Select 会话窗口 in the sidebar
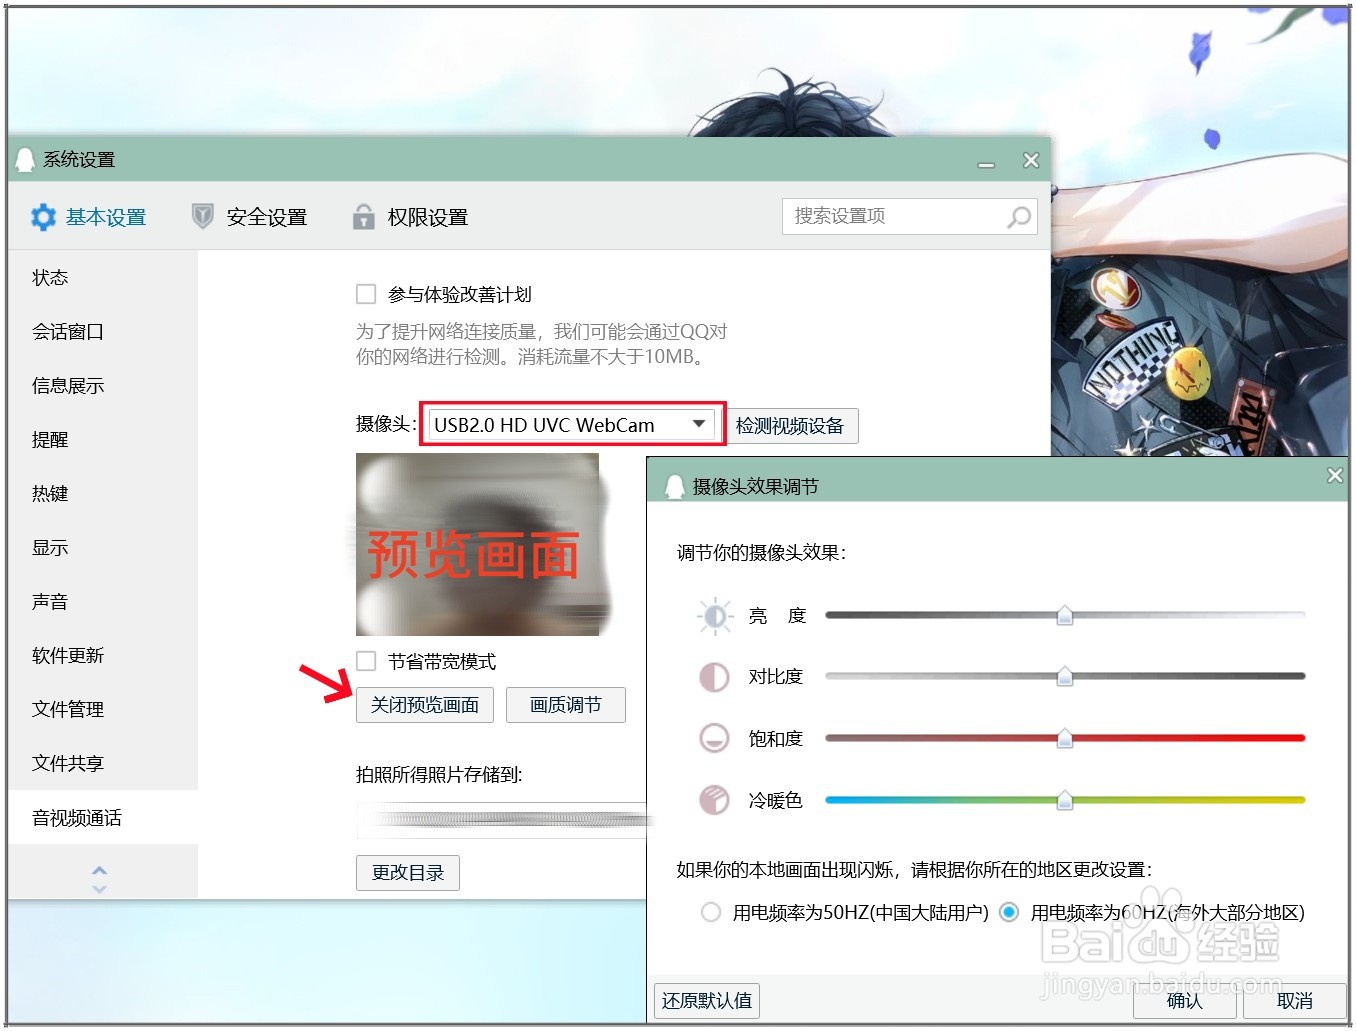 [x=103, y=331]
